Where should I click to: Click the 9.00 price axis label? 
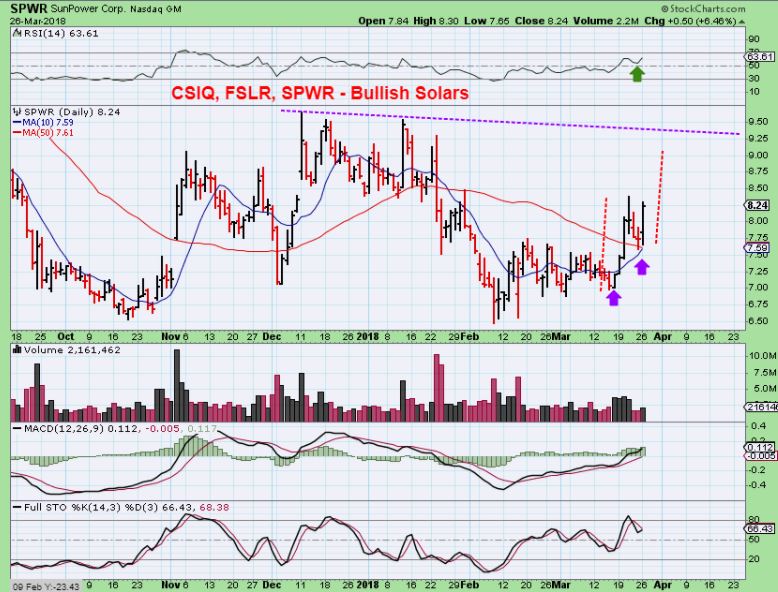(x=758, y=155)
